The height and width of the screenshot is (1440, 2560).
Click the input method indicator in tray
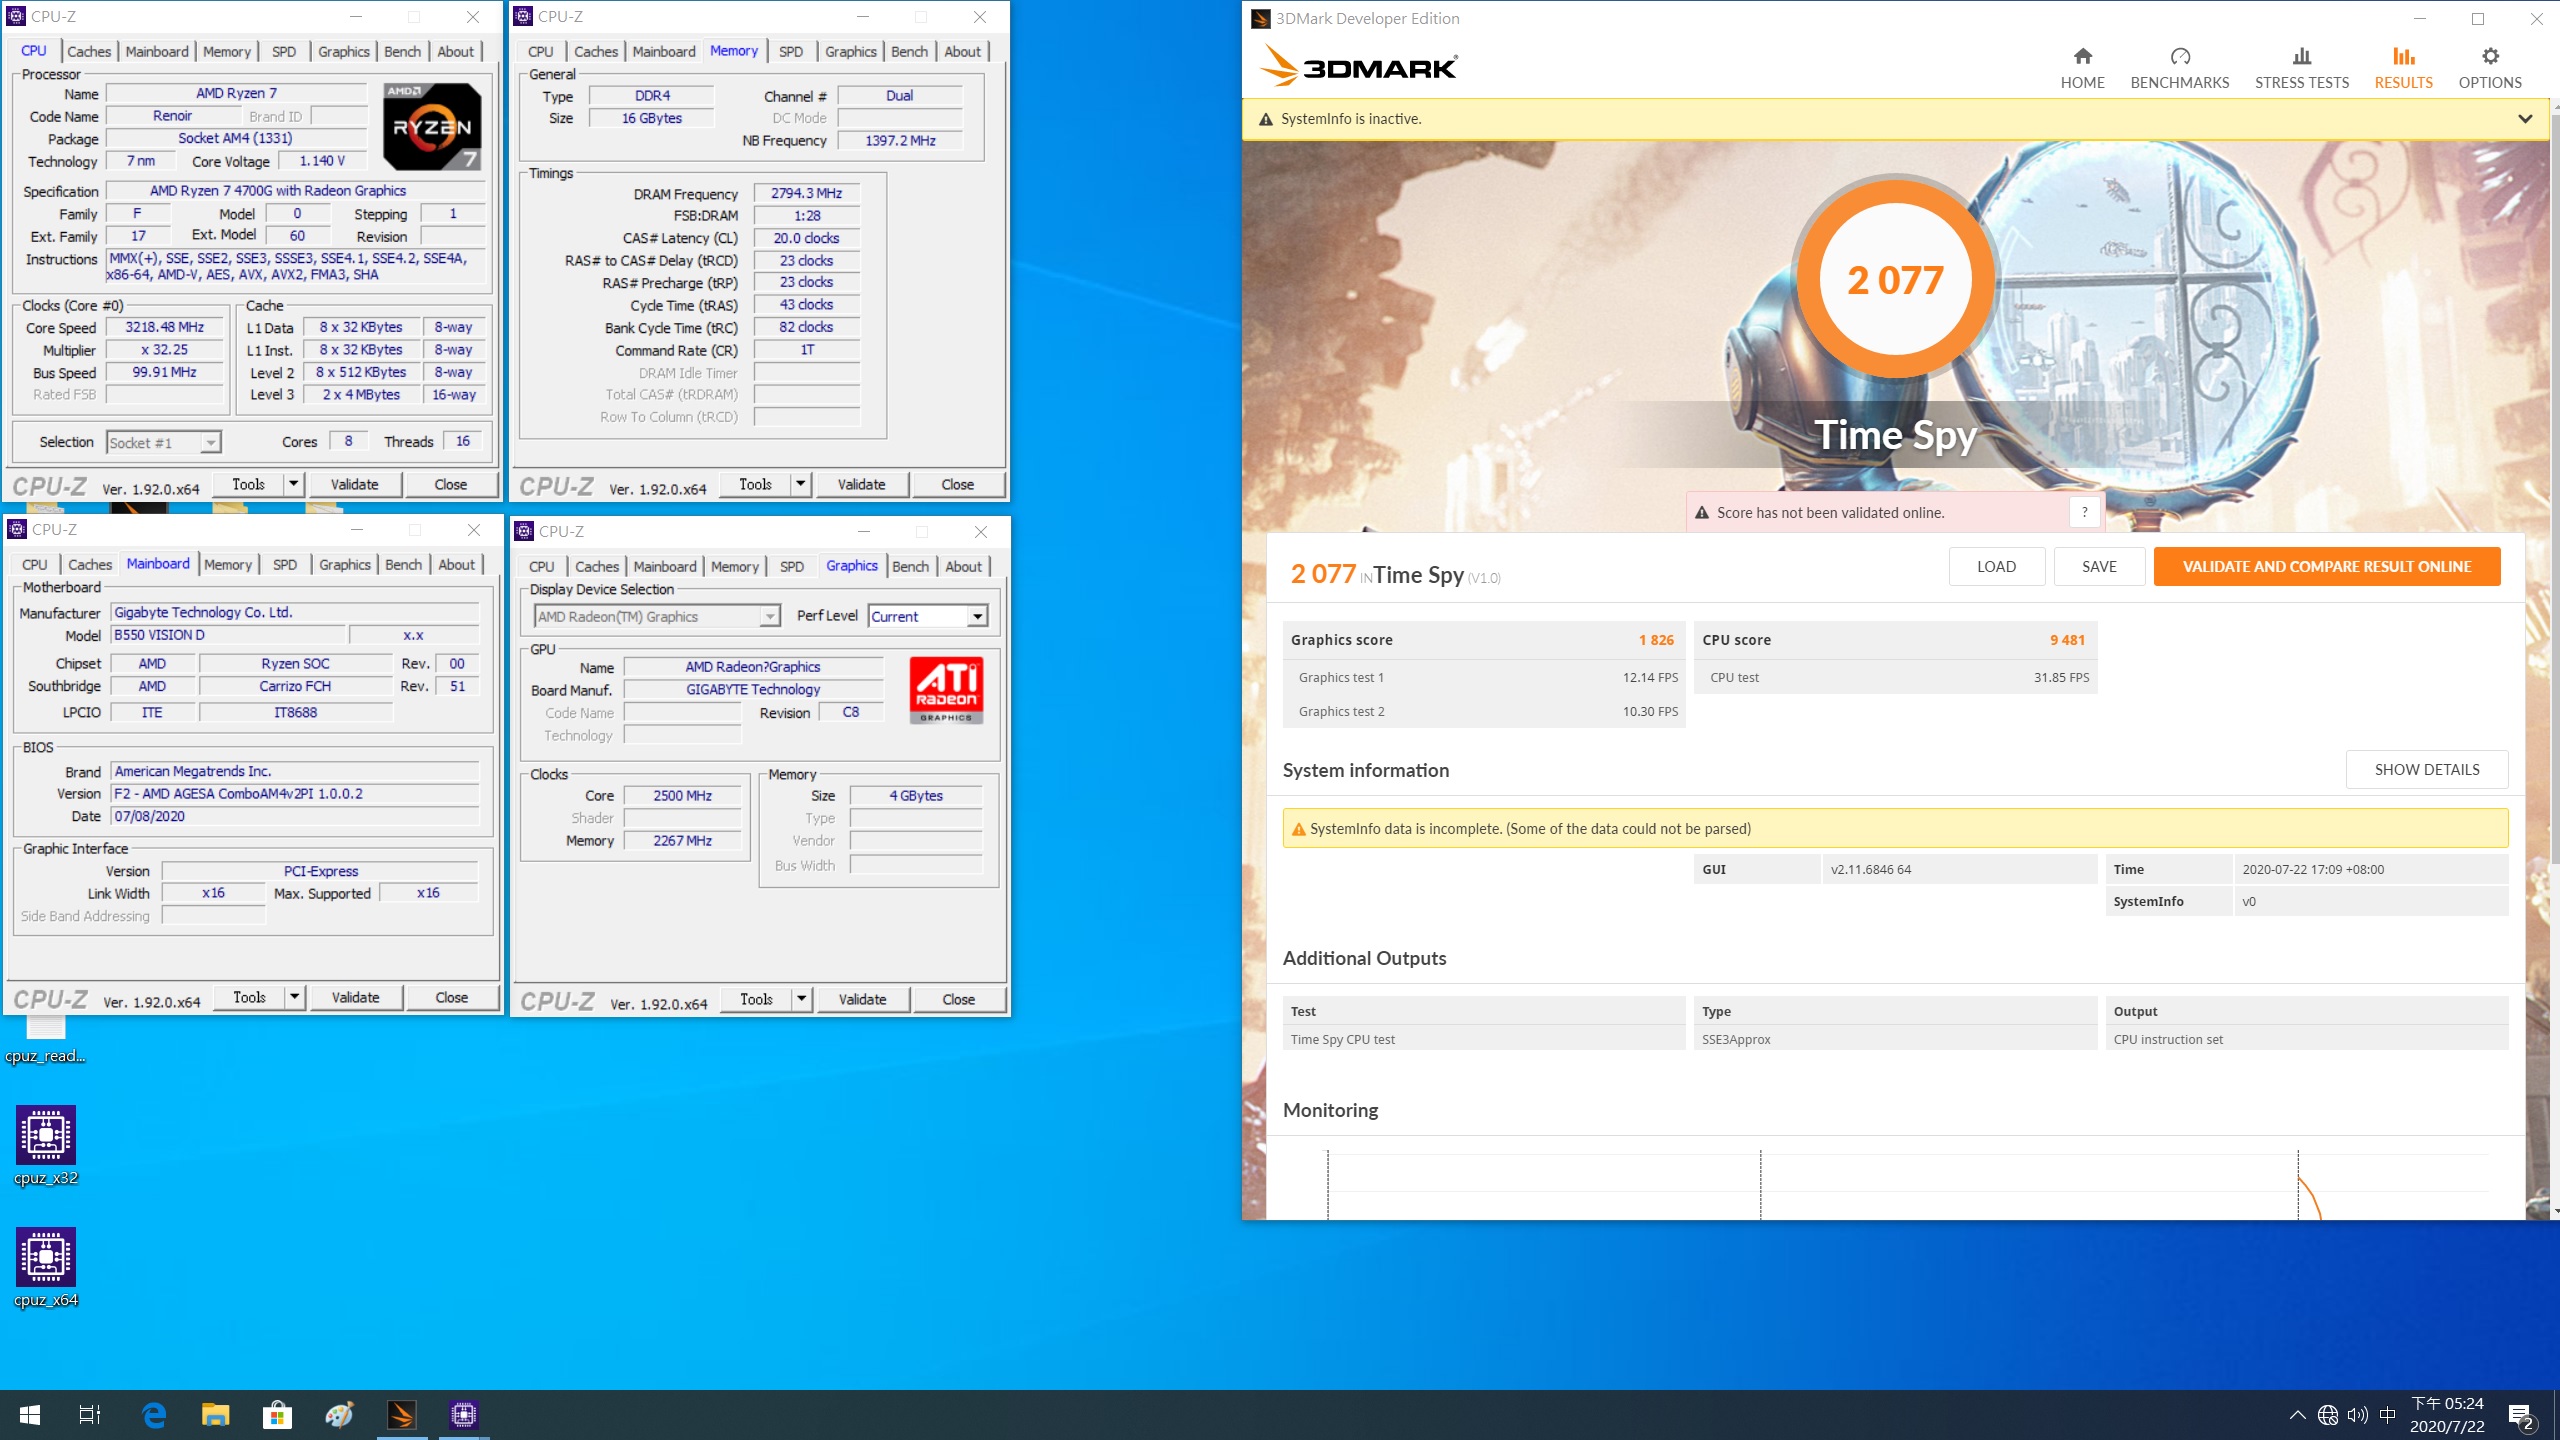(x=2388, y=1415)
